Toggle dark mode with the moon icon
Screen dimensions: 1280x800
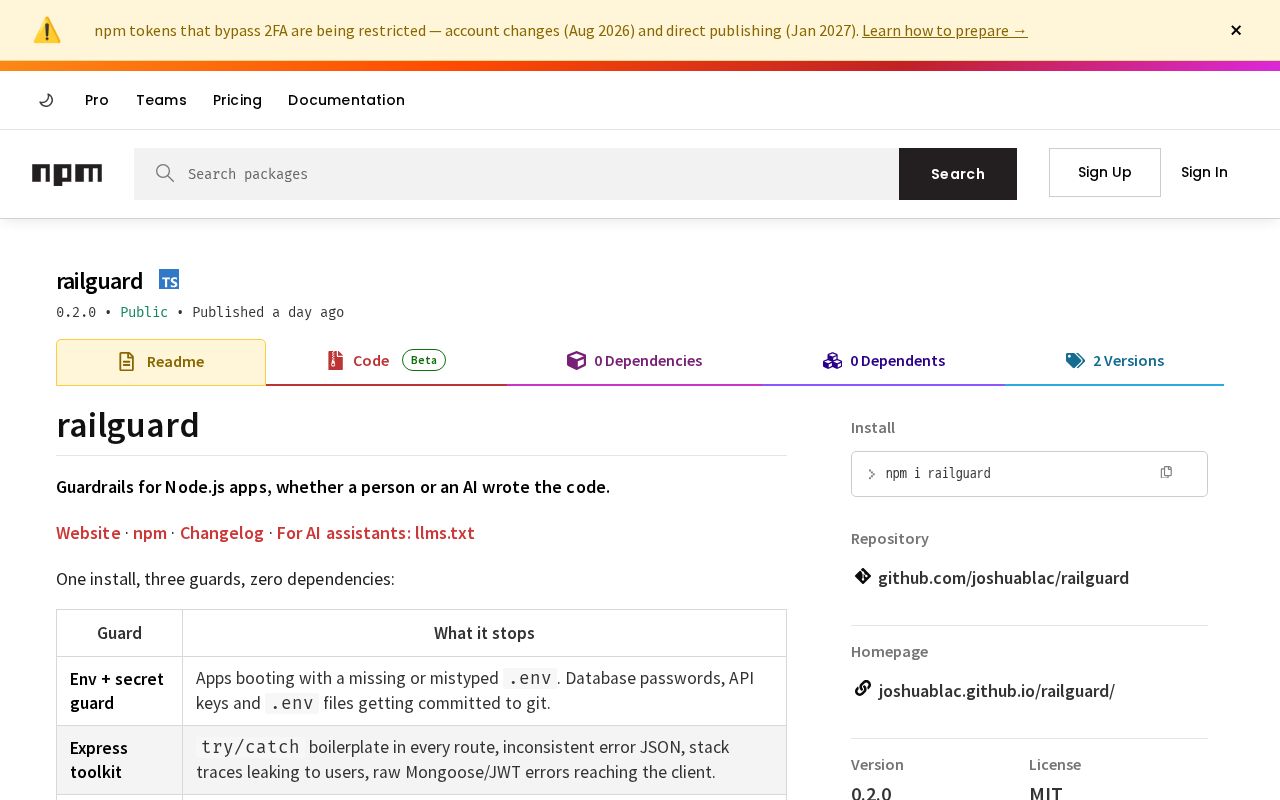(x=46, y=100)
